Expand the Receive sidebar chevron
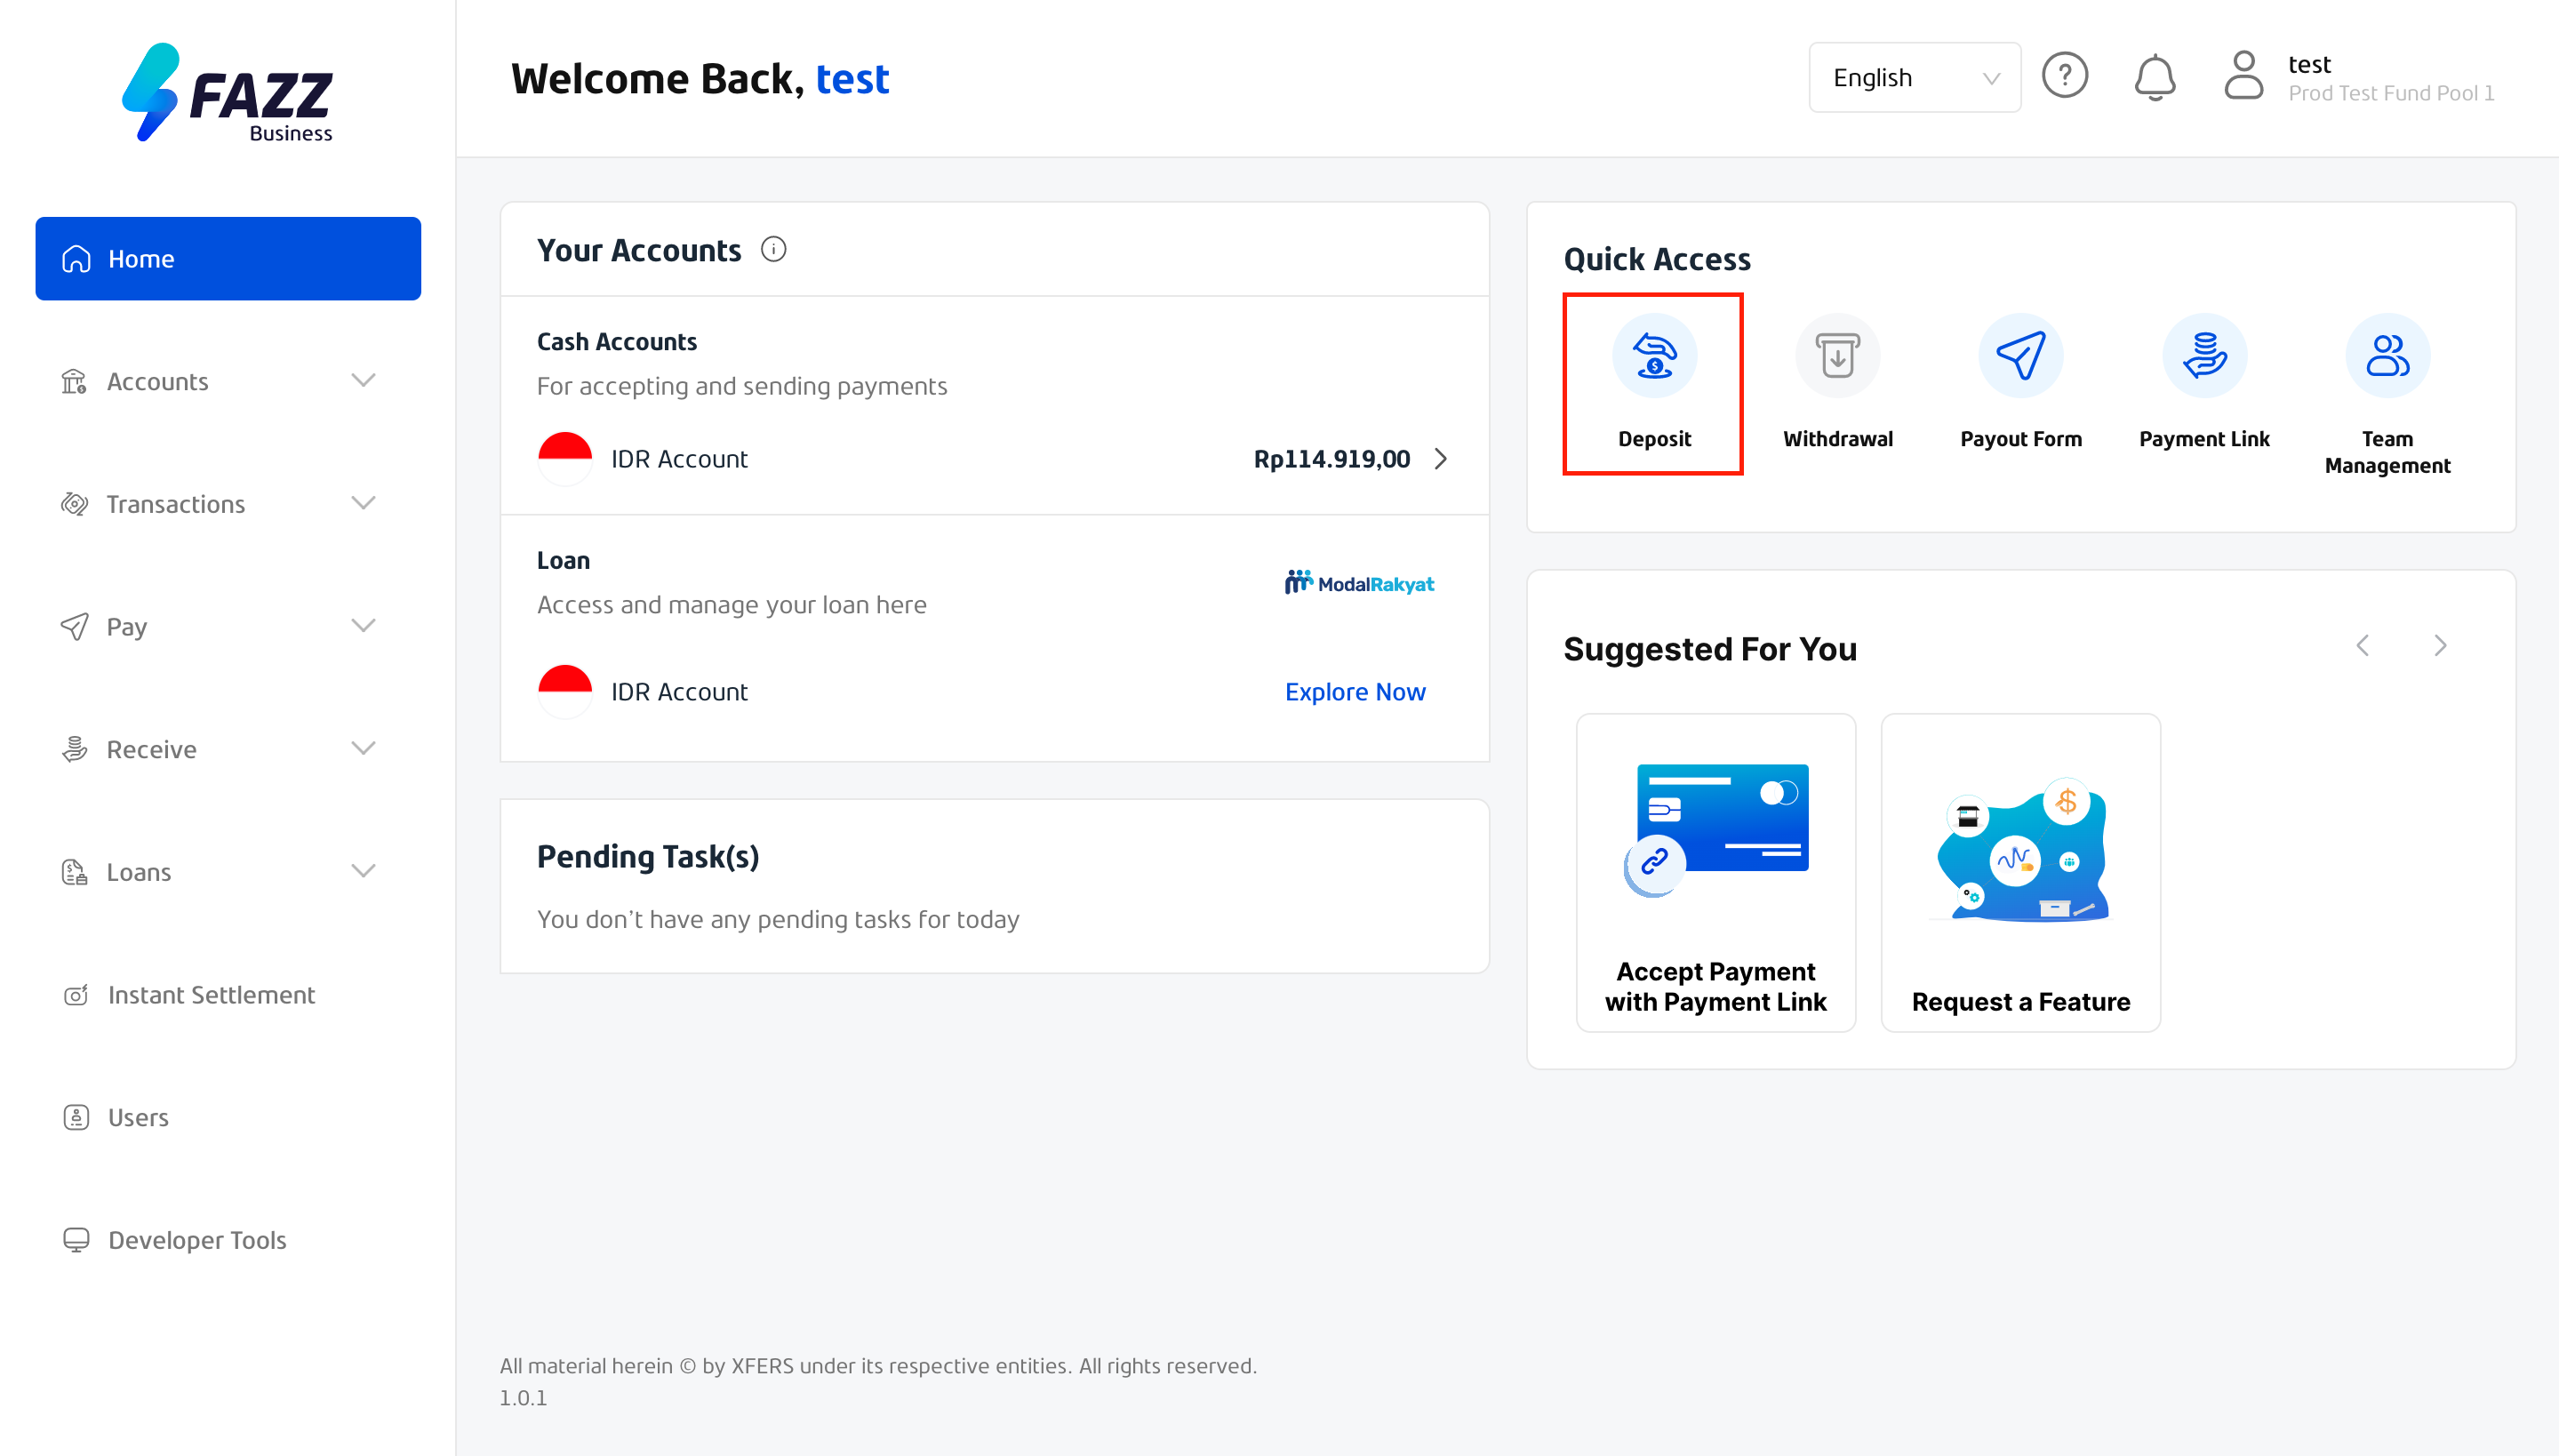The height and width of the screenshot is (1456, 2559). click(x=363, y=748)
